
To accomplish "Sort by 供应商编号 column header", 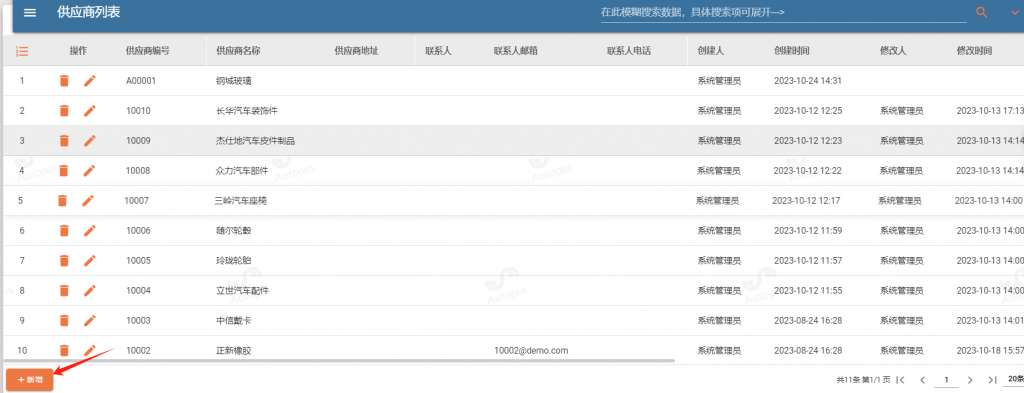I will coord(148,51).
